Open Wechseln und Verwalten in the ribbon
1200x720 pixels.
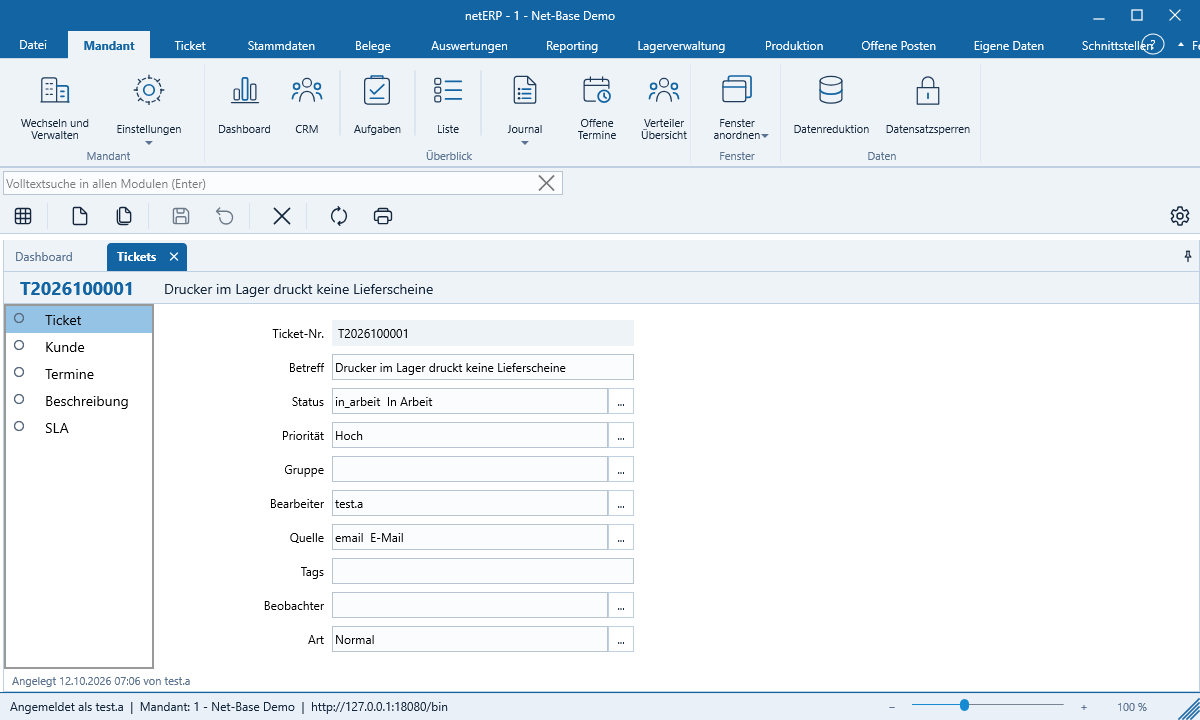55,108
